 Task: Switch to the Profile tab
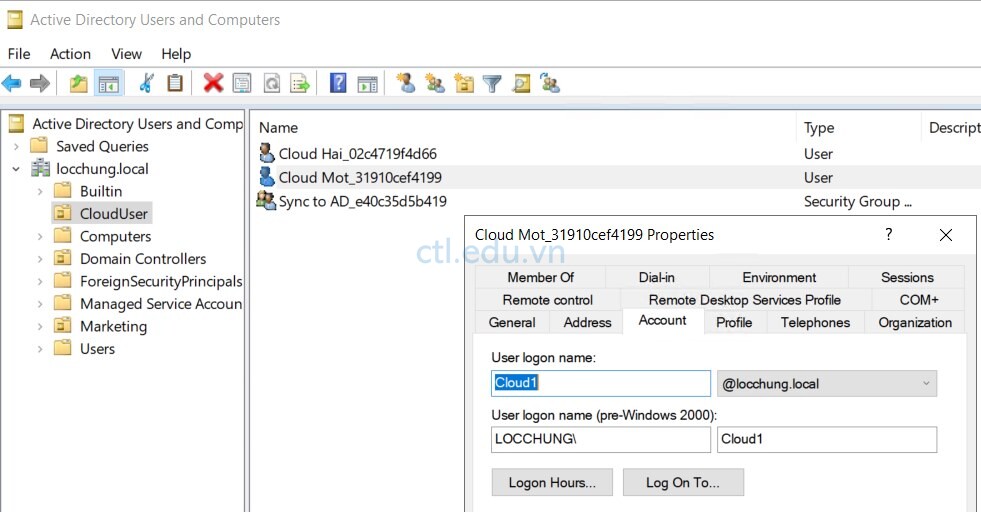click(734, 322)
